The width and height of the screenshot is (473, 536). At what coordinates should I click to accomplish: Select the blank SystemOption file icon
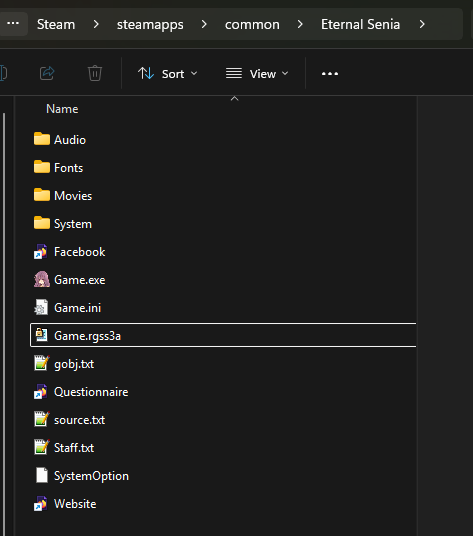point(42,475)
